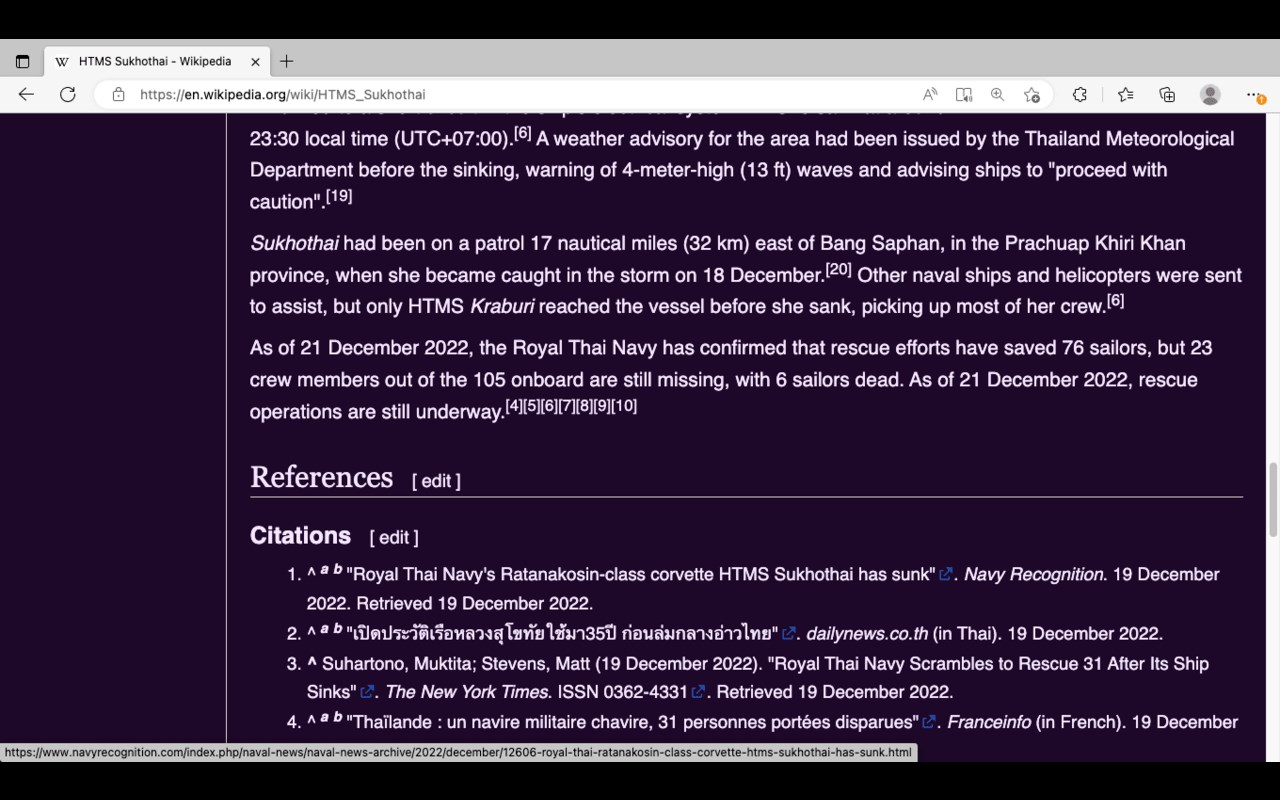Edit the References section
Screen dimensions: 1280x800
click(x=436, y=481)
